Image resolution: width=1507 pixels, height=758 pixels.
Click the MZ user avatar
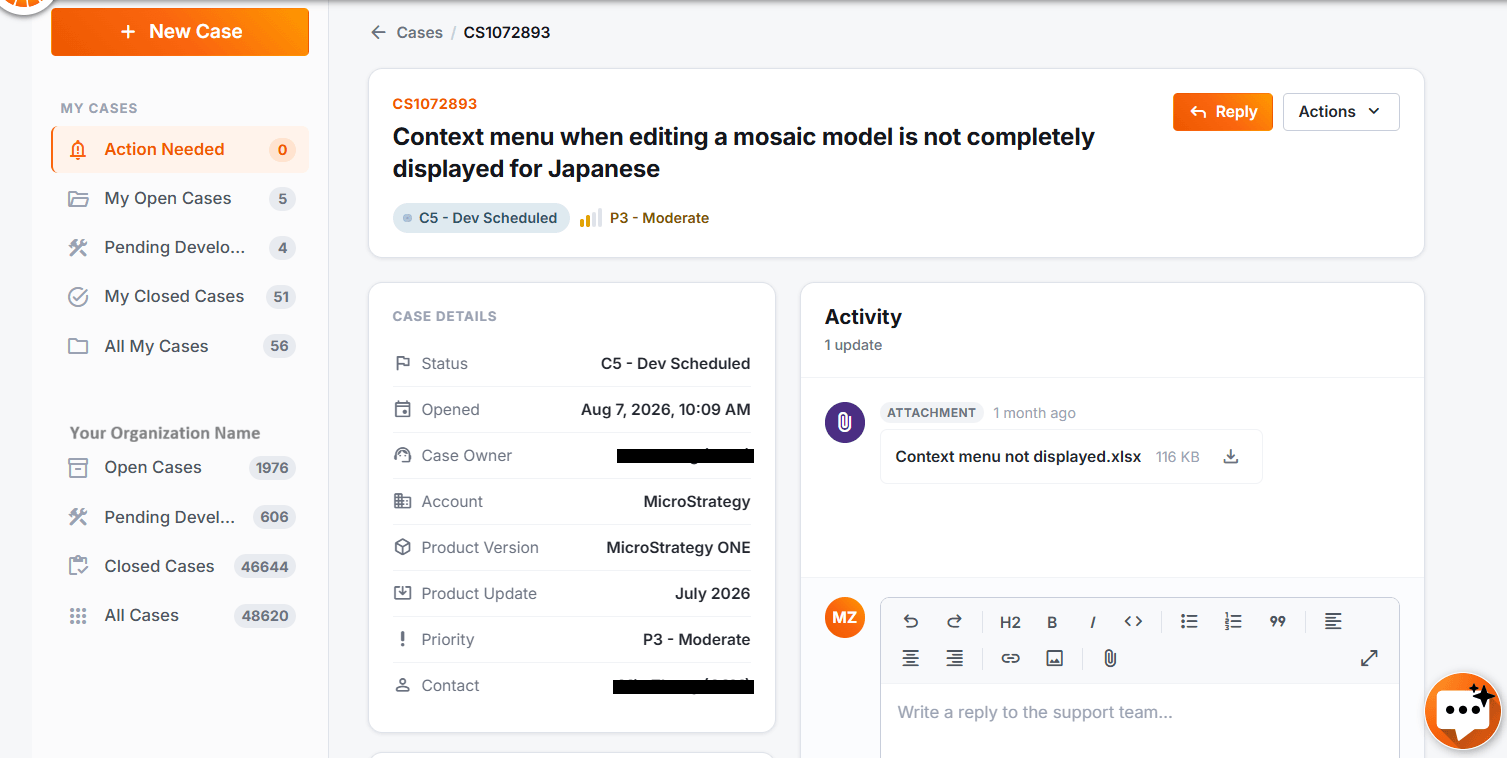pyautogui.click(x=844, y=618)
